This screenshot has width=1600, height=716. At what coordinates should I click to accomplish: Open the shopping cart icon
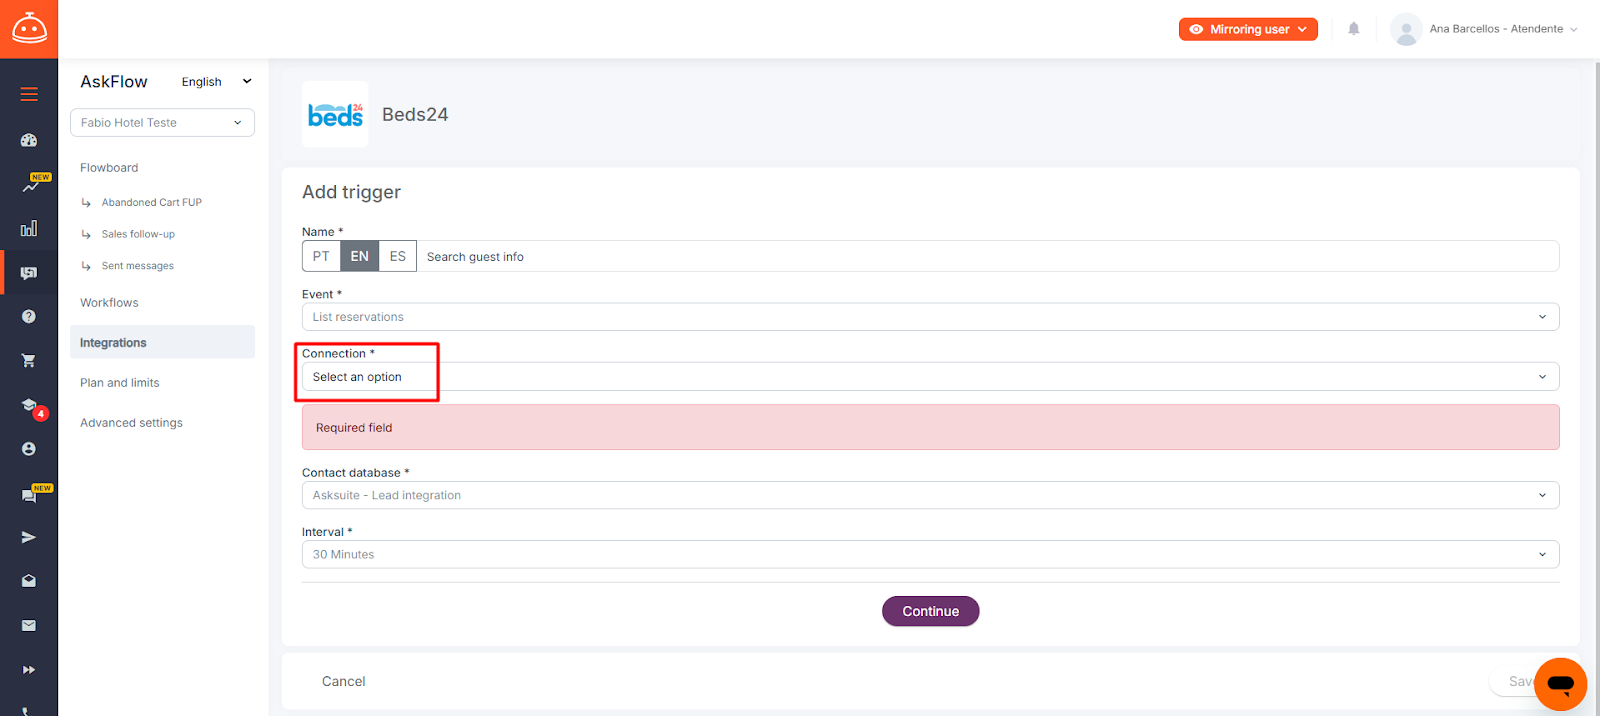pyautogui.click(x=29, y=361)
